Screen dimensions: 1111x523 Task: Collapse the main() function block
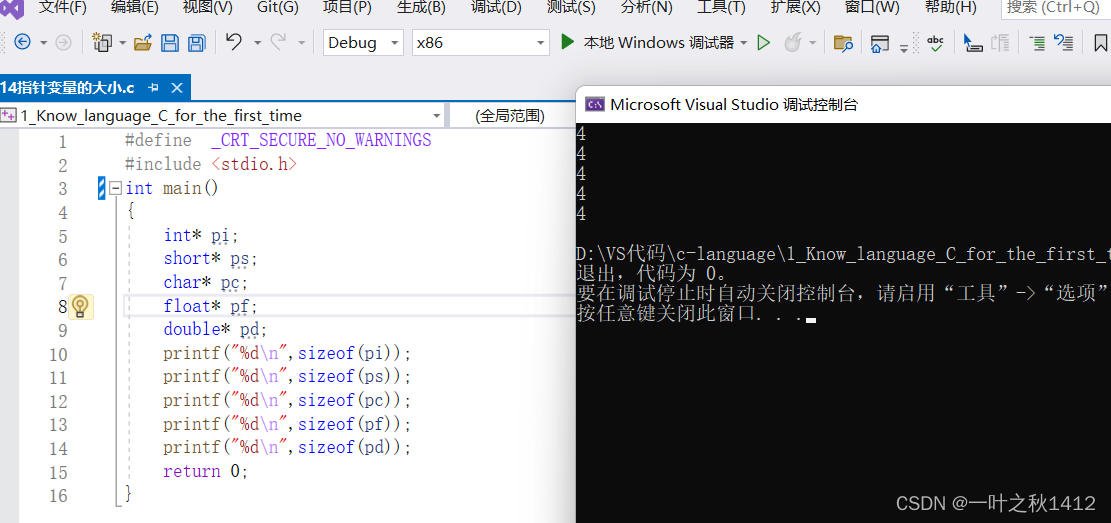point(116,189)
